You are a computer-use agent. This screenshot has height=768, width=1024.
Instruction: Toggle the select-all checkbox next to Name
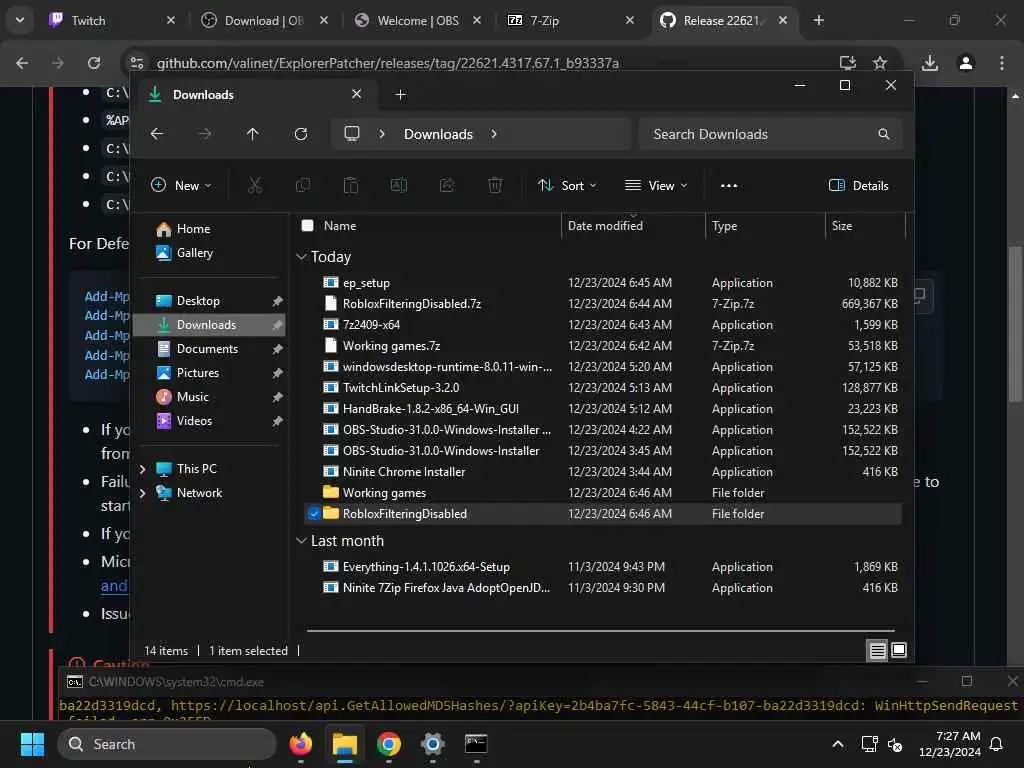click(x=308, y=225)
